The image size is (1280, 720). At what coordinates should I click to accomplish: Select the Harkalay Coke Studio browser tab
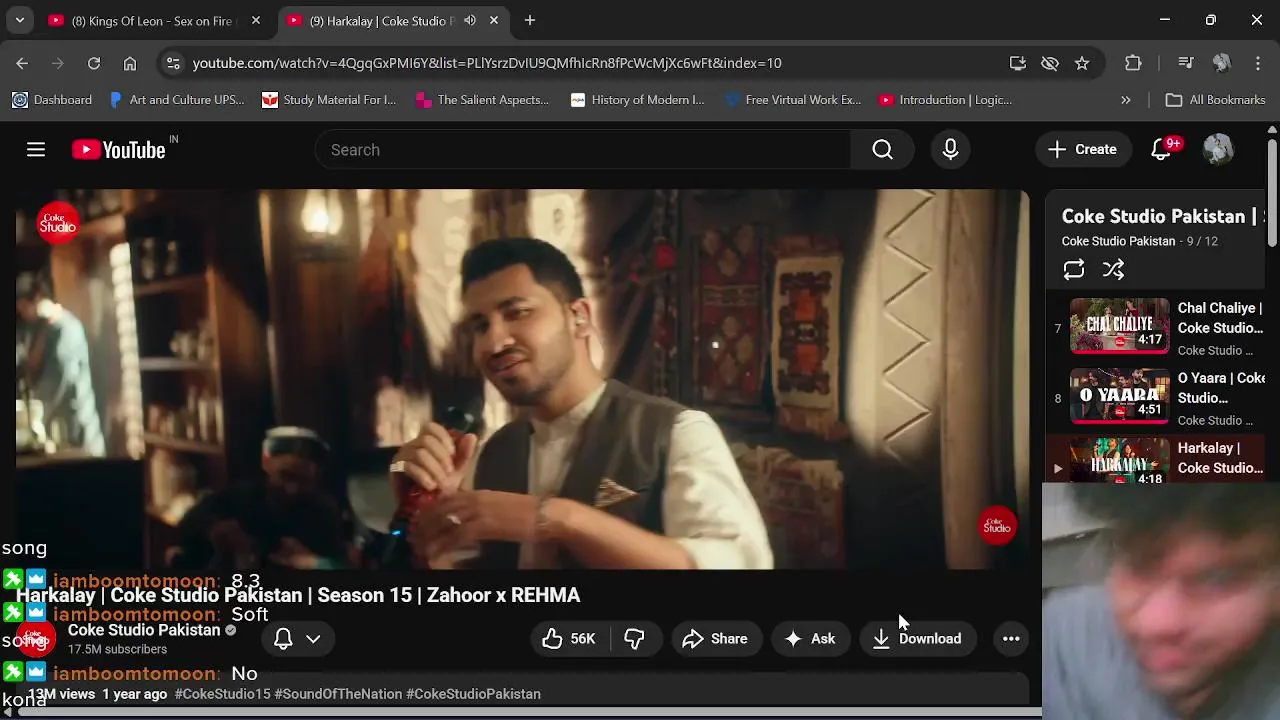382,20
